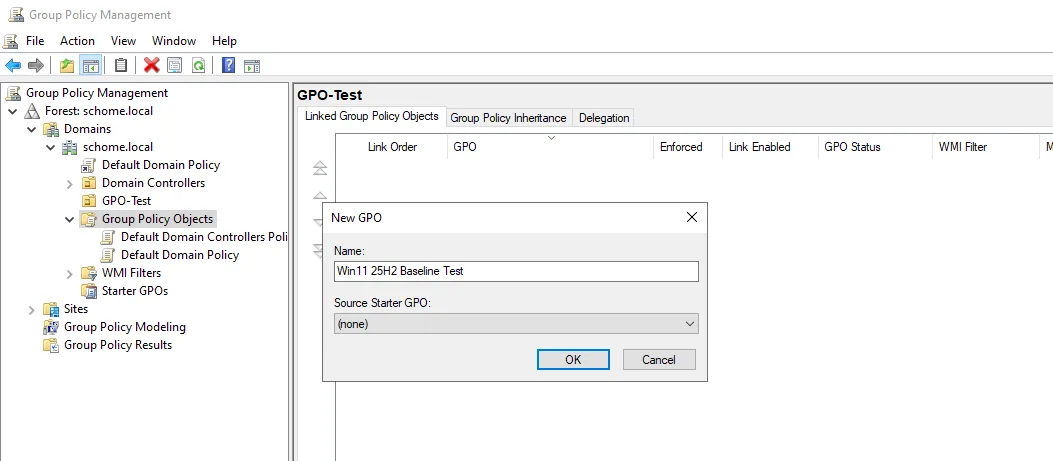This screenshot has height=461, width=1053.
Task: Click the Forward arrow toolbar icon
Action: pyautogui.click(x=36, y=65)
